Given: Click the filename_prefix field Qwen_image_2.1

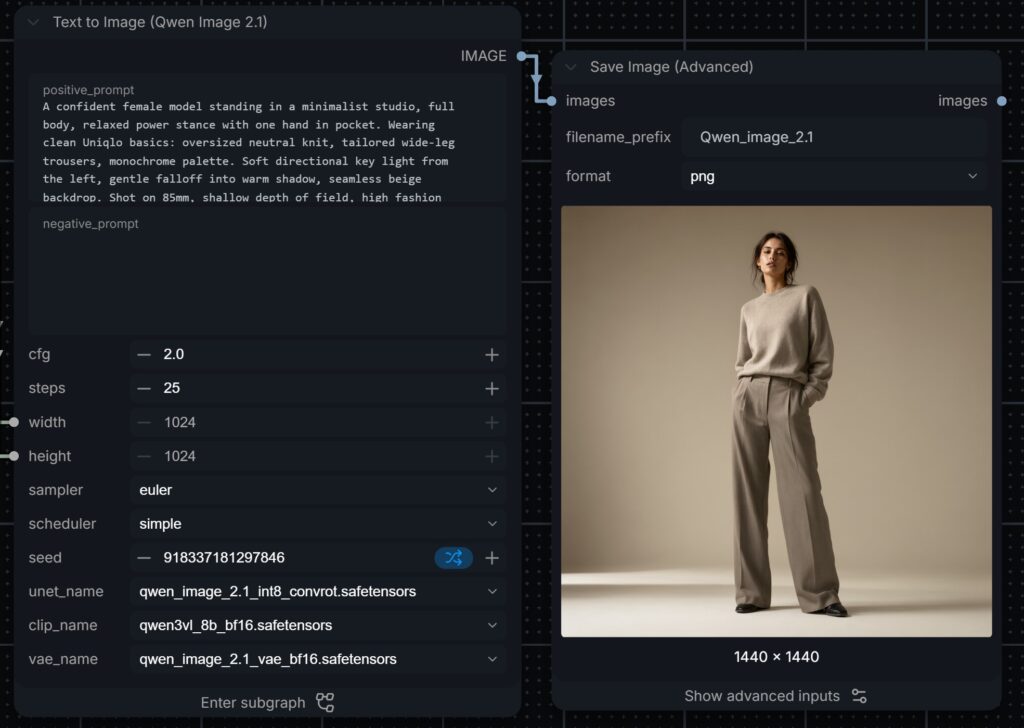Looking at the screenshot, I should [834, 137].
